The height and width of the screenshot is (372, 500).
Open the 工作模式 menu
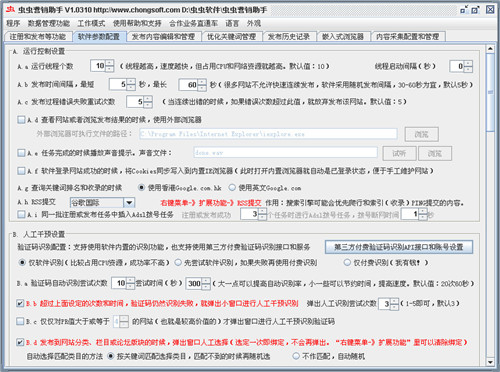pyautogui.click(x=91, y=23)
